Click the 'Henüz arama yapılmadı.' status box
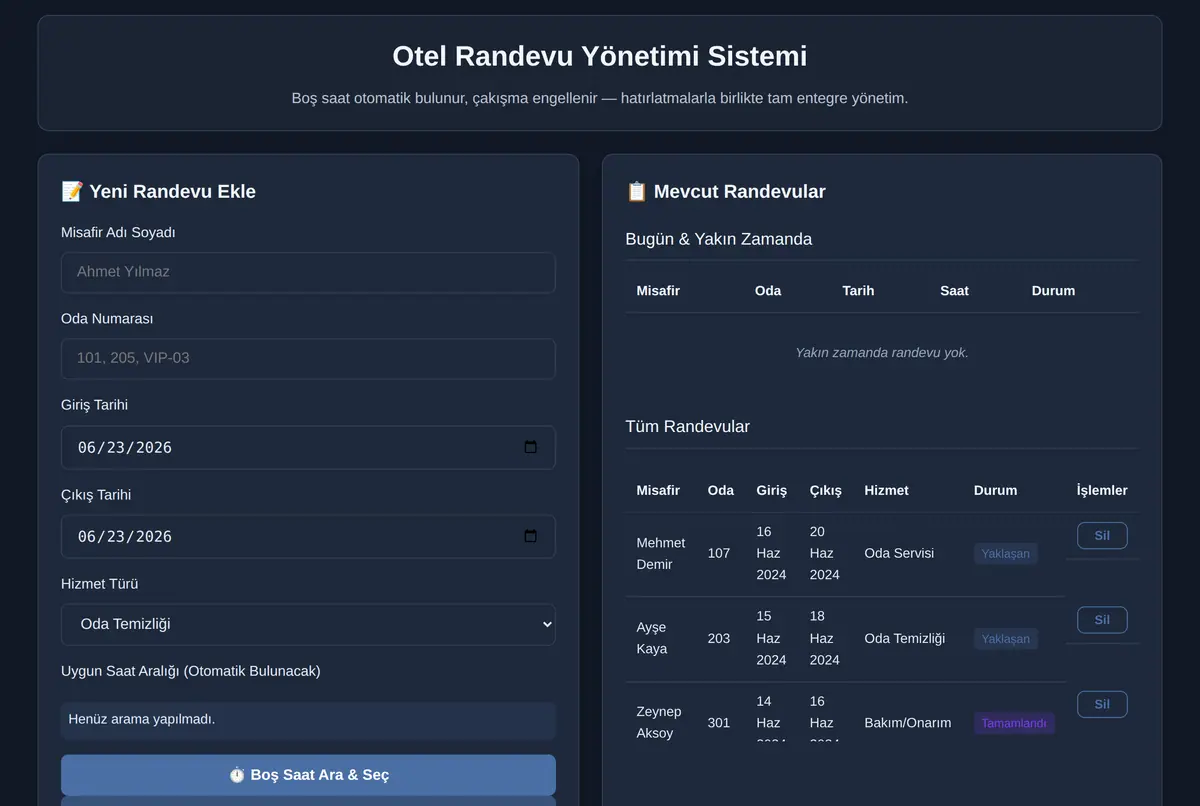Viewport: 1200px width, 806px height. click(x=308, y=720)
